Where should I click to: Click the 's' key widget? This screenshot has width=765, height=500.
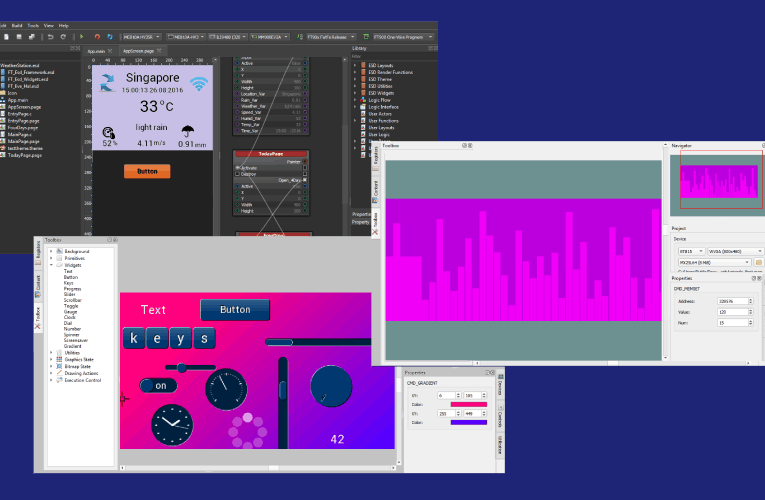pos(204,338)
